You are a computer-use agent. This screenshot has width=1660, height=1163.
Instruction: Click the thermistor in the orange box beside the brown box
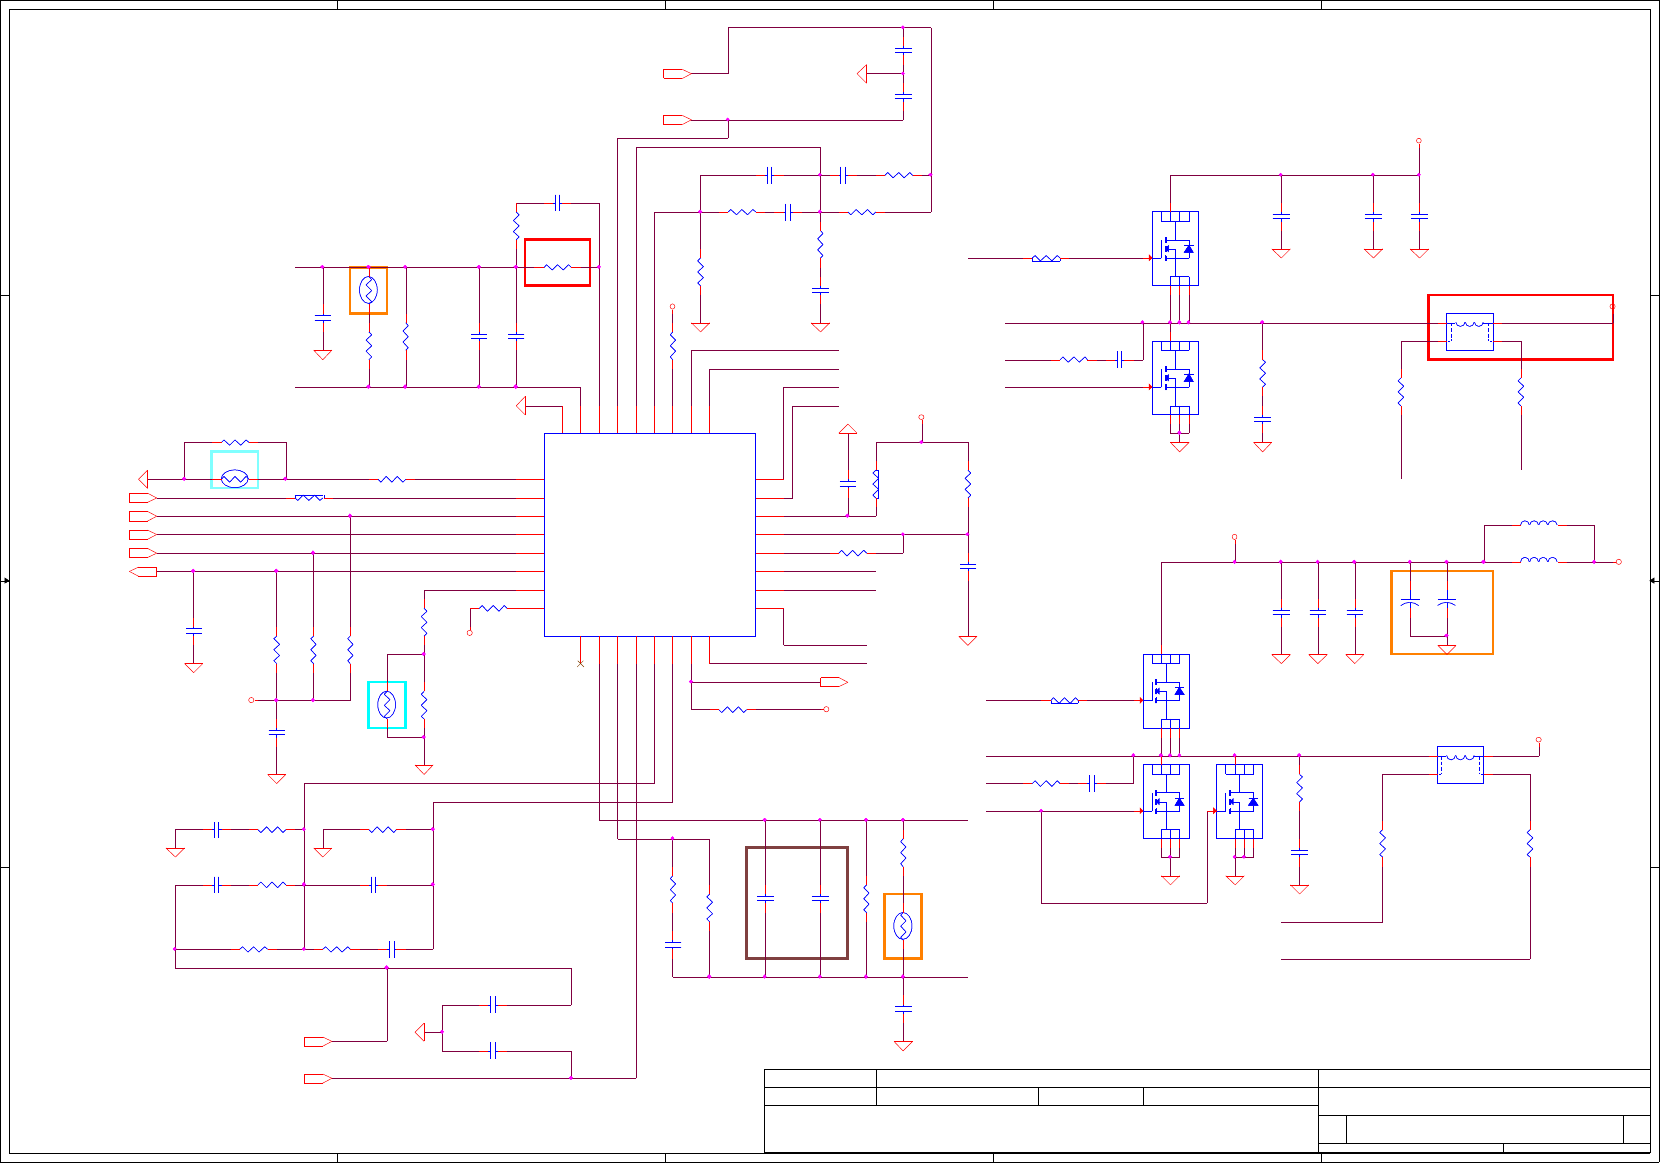tap(902, 927)
